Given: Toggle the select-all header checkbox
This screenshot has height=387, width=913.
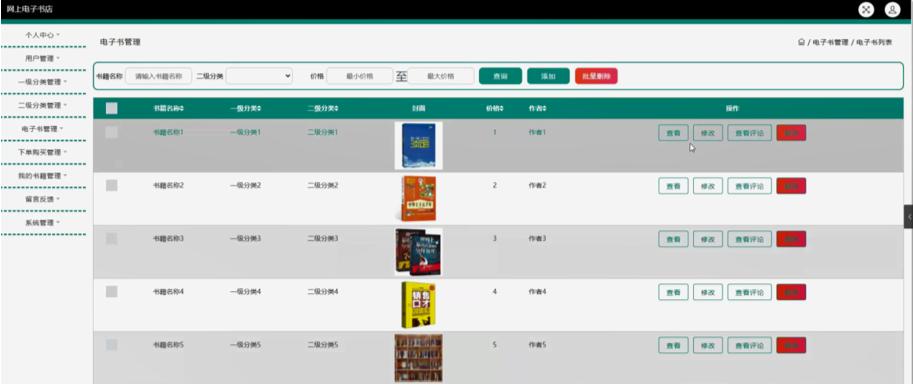Looking at the screenshot, I should [111, 108].
